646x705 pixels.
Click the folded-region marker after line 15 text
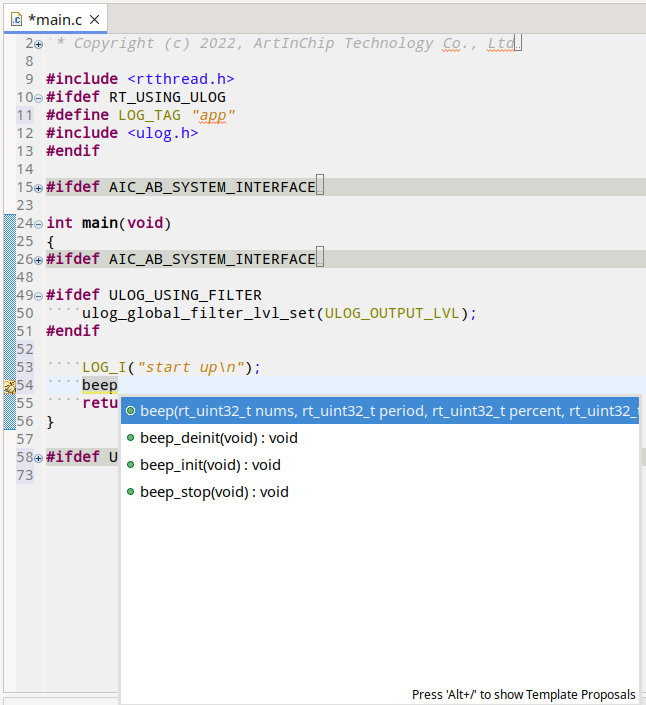pos(320,185)
